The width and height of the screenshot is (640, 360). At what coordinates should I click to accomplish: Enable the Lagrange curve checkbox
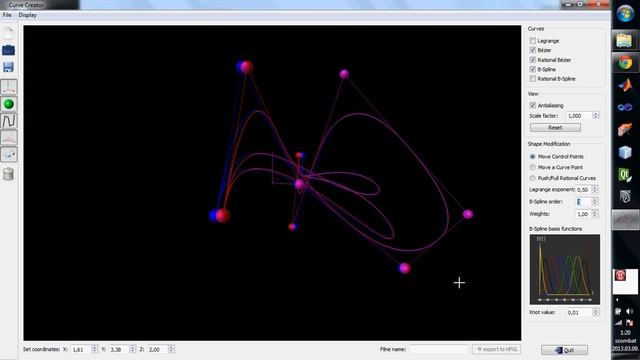533,41
